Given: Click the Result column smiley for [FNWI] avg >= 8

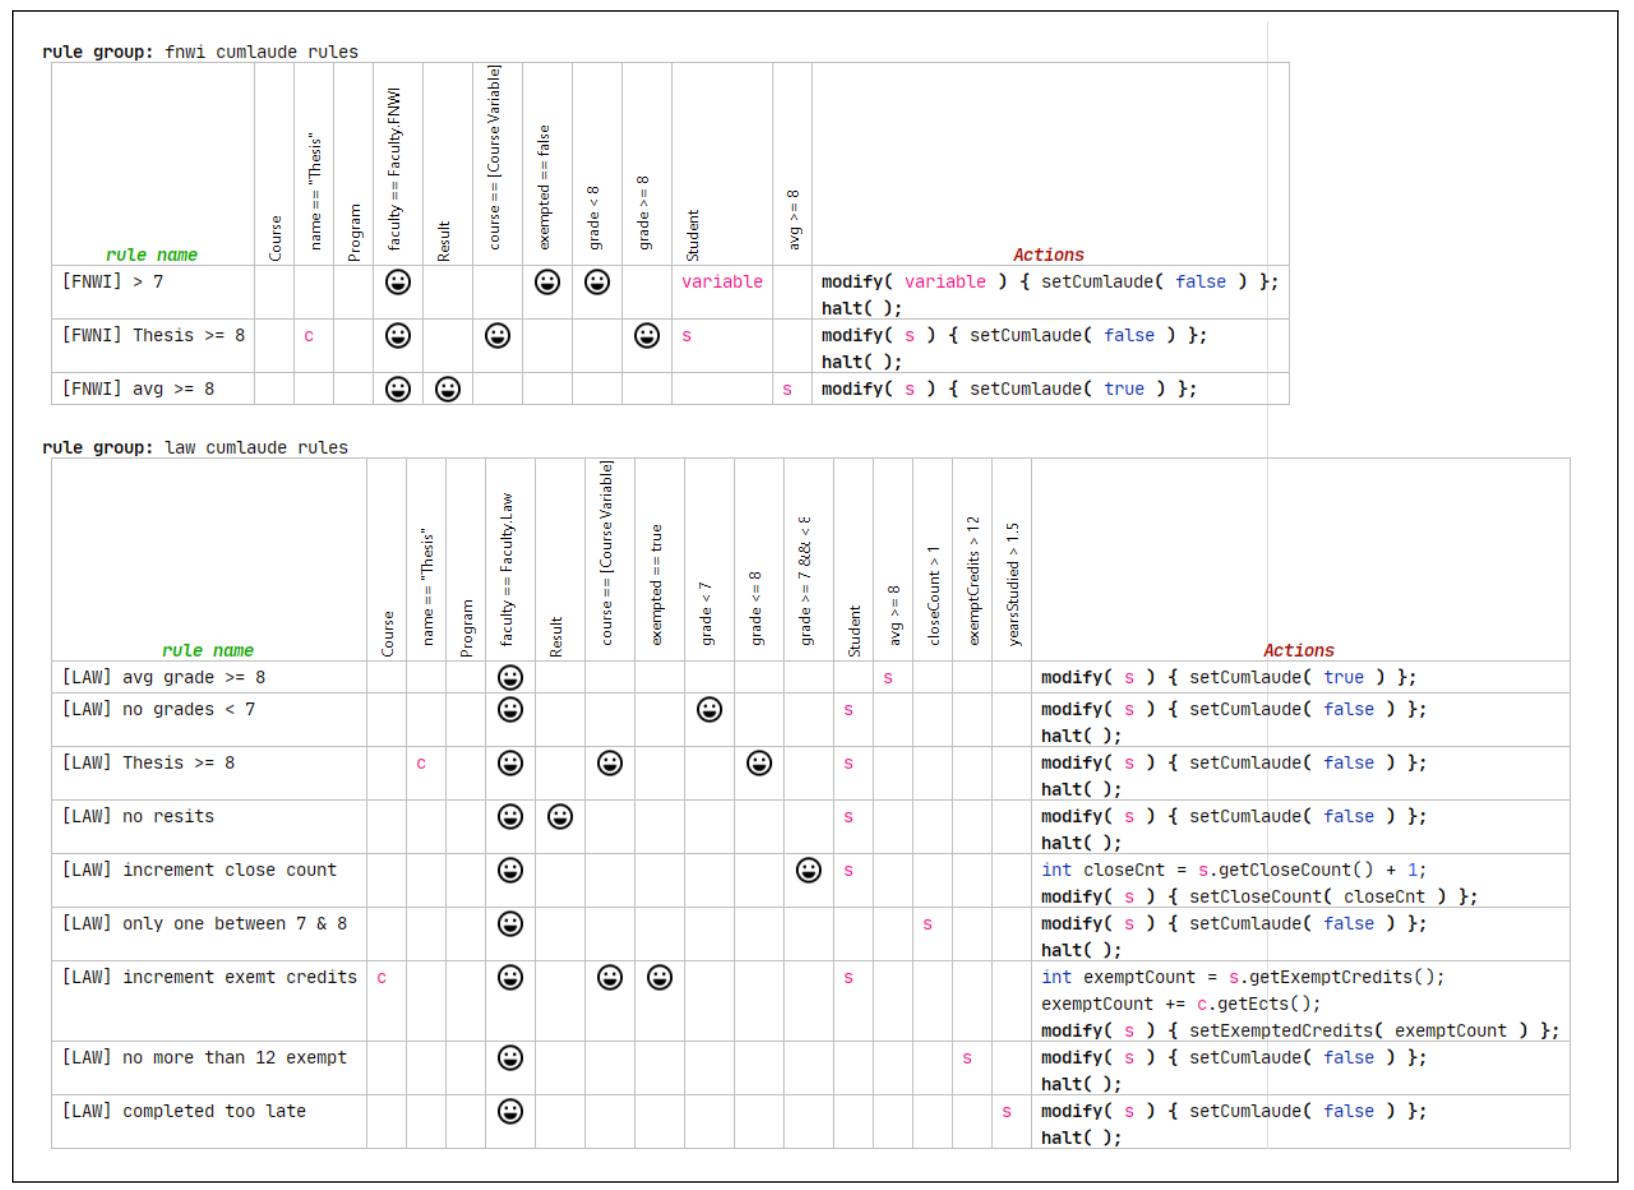Looking at the screenshot, I should pyautogui.click(x=447, y=388).
